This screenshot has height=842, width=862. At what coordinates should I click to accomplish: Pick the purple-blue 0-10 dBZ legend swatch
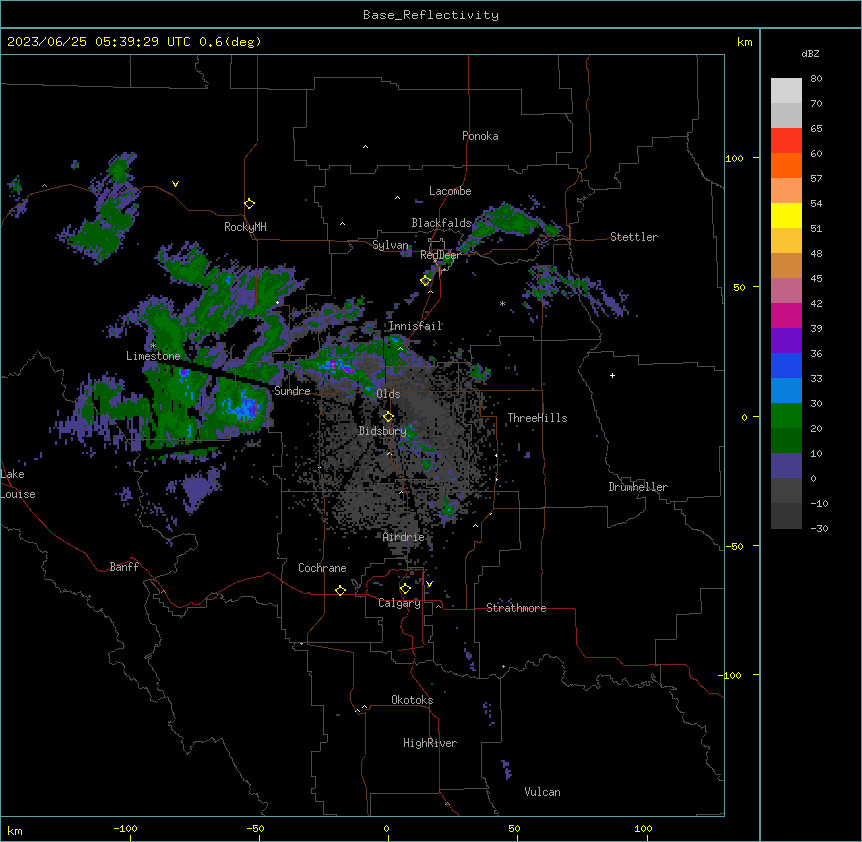(x=786, y=466)
